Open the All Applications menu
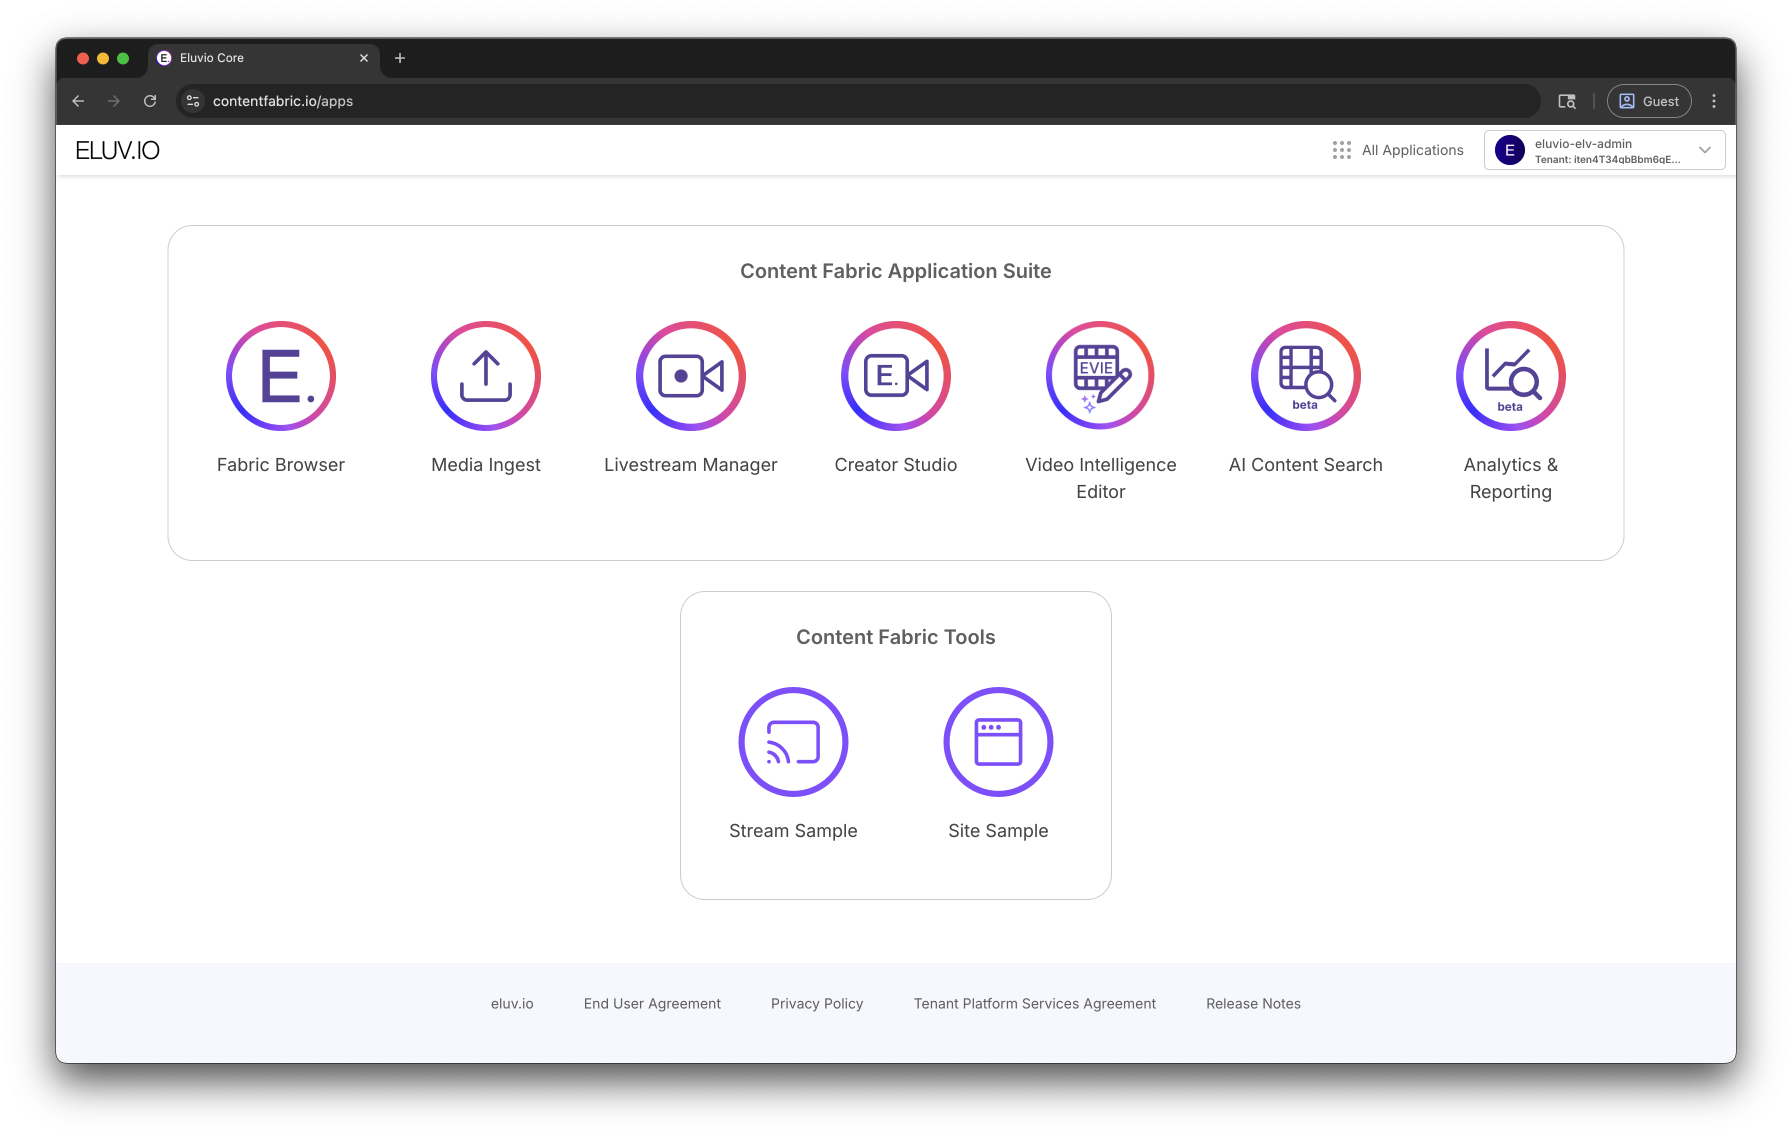Viewport: 1792px width, 1137px height. [1398, 150]
